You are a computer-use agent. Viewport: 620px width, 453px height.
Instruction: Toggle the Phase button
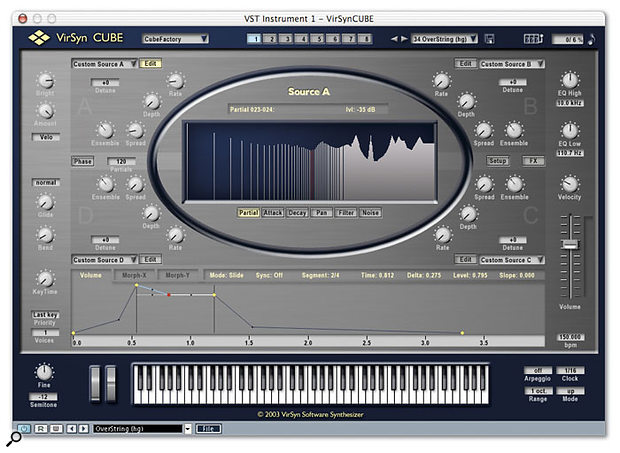(x=83, y=161)
